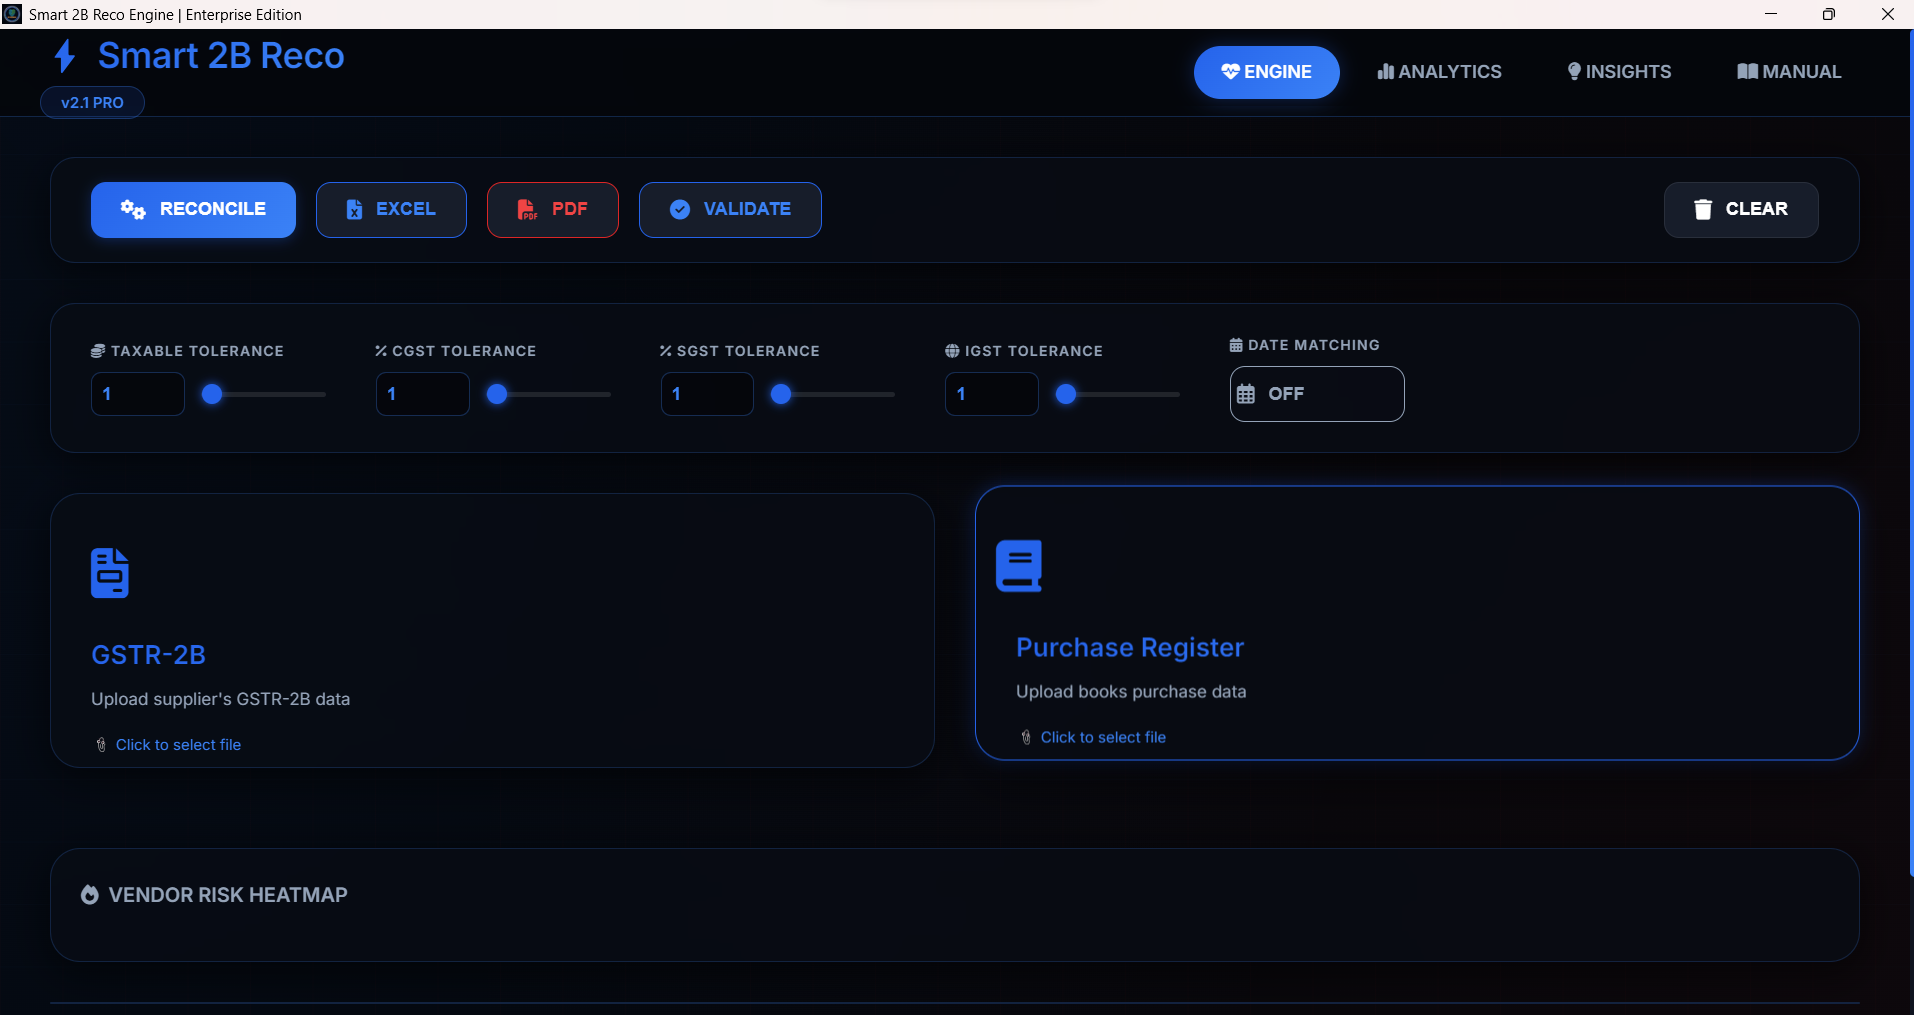Image resolution: width=1914 pixels, height=1015 pixels.
Task: Click the GSTR-2B document icon
Action: click(110, 573)
